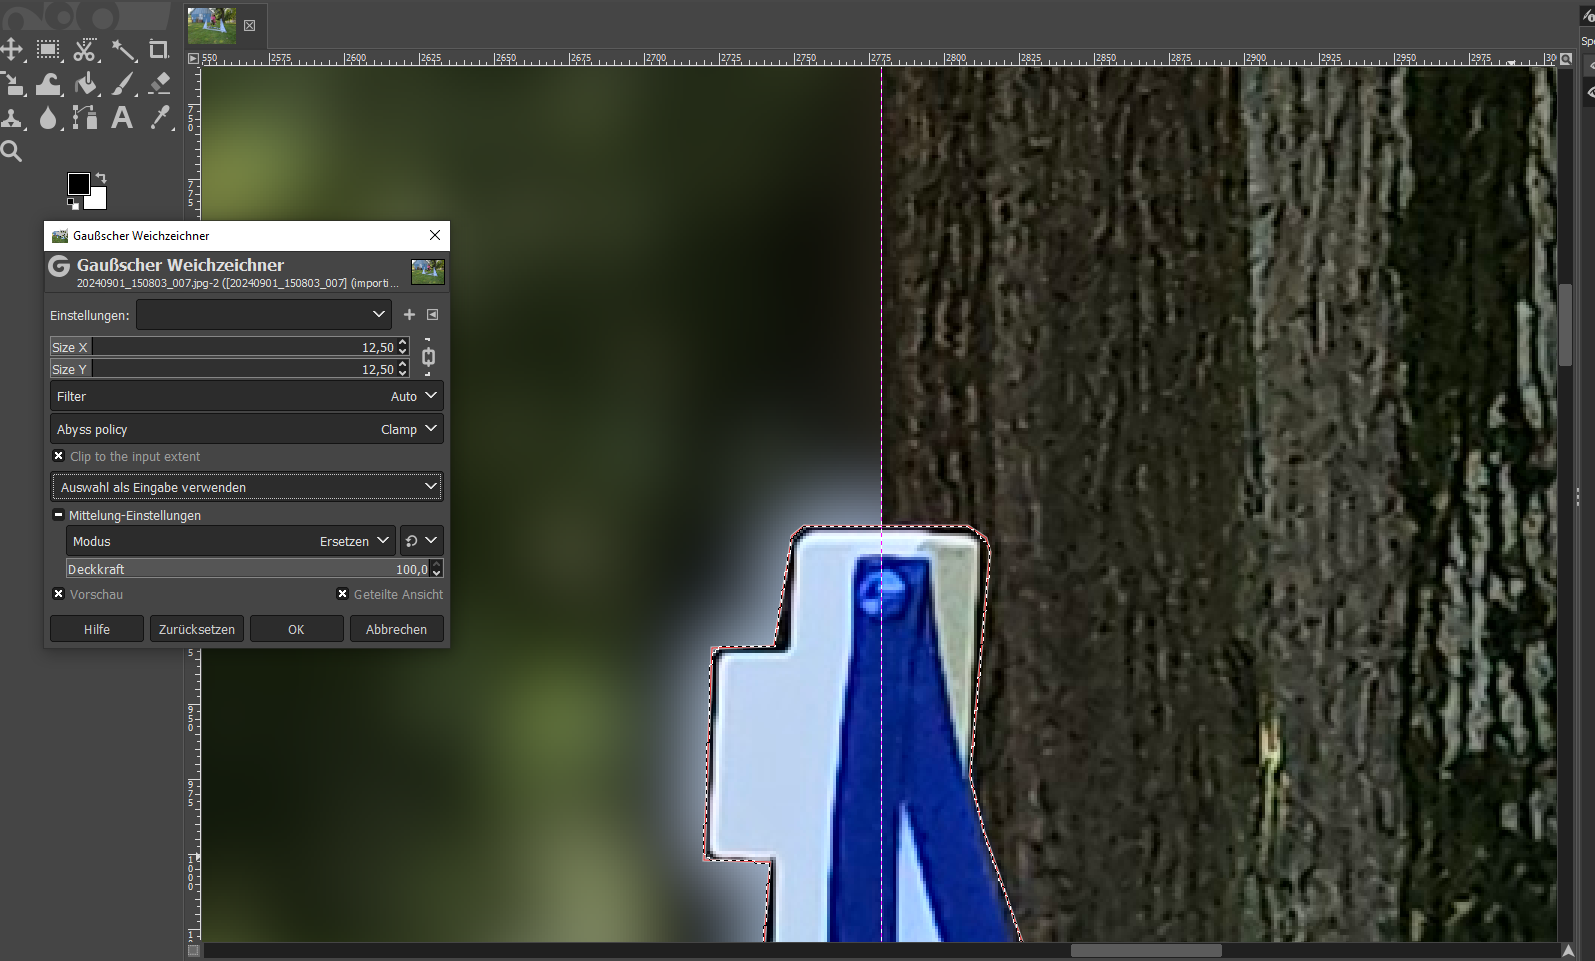
Task: Select the Rectangle Select tool
Action: 48,50
